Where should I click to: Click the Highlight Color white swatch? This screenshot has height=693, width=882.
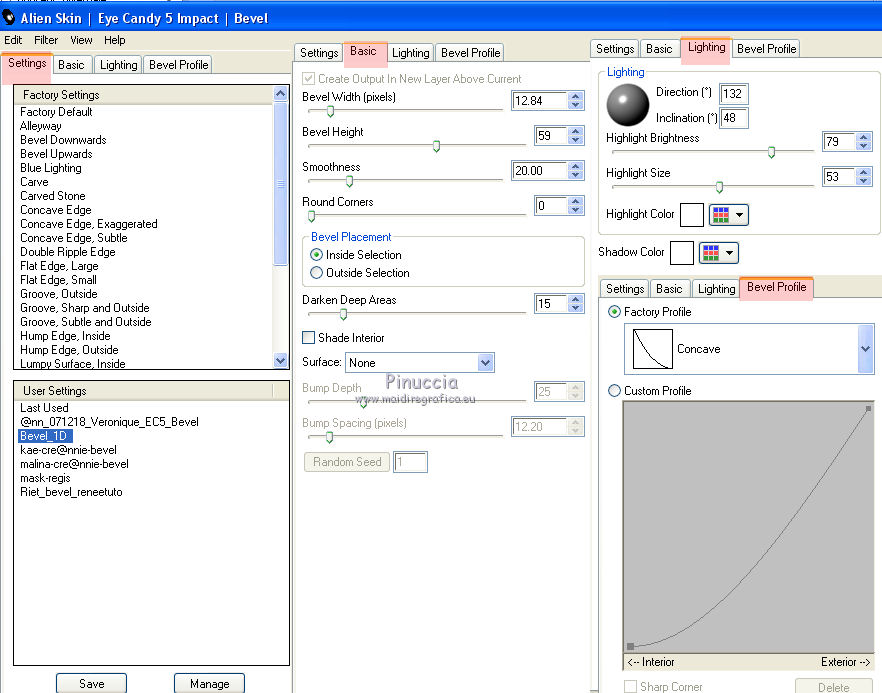pos(692,215)
